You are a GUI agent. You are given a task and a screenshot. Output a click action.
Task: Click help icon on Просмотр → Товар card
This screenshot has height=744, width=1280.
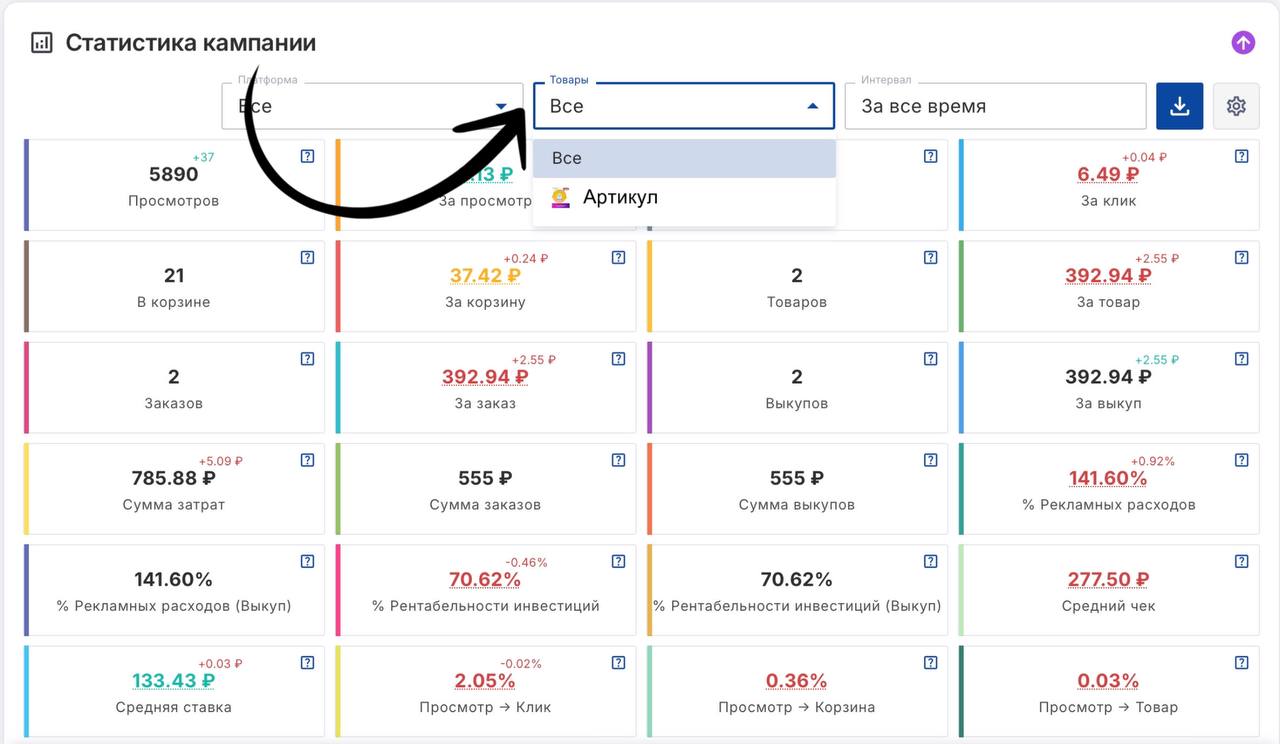click(1241, 662)
